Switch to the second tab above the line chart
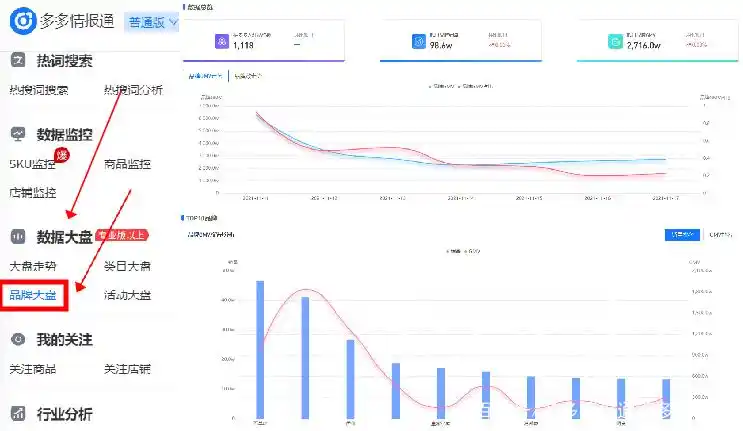This screenshot has width=743, height=431. click(x=248, y=76)
